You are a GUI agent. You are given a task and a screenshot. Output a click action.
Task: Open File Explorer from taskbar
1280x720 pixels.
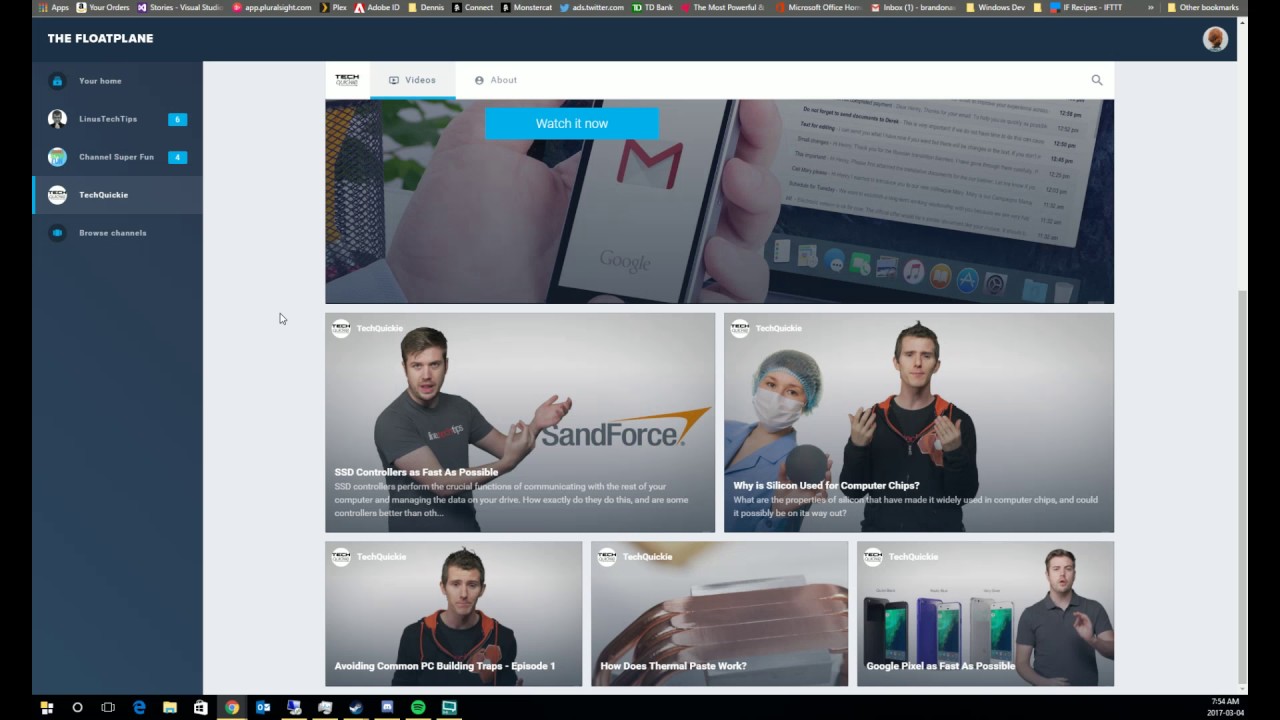[170, 707]
